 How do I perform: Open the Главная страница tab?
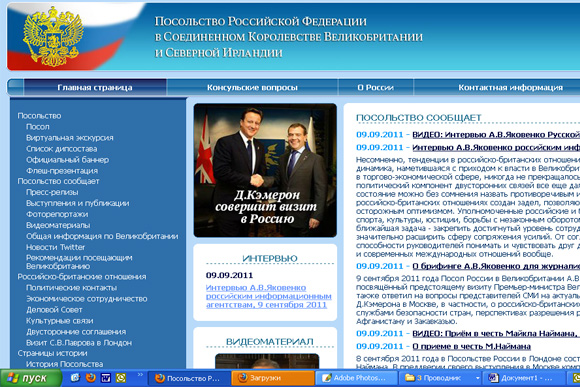95,88
